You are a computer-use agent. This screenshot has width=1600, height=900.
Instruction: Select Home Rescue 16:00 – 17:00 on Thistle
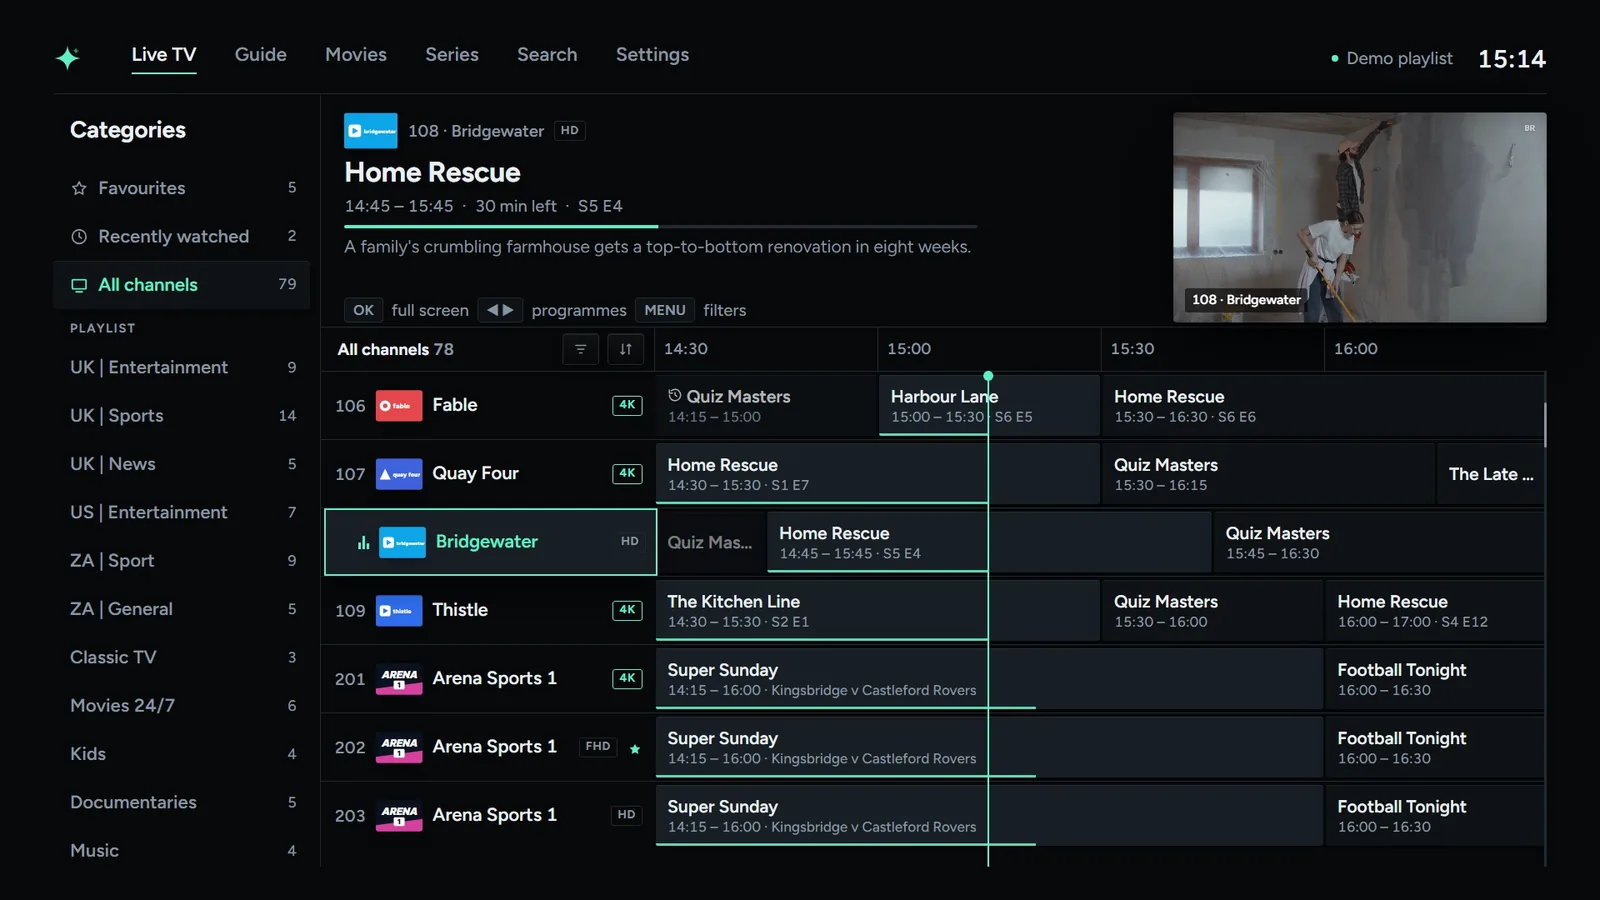(1436, 611)
